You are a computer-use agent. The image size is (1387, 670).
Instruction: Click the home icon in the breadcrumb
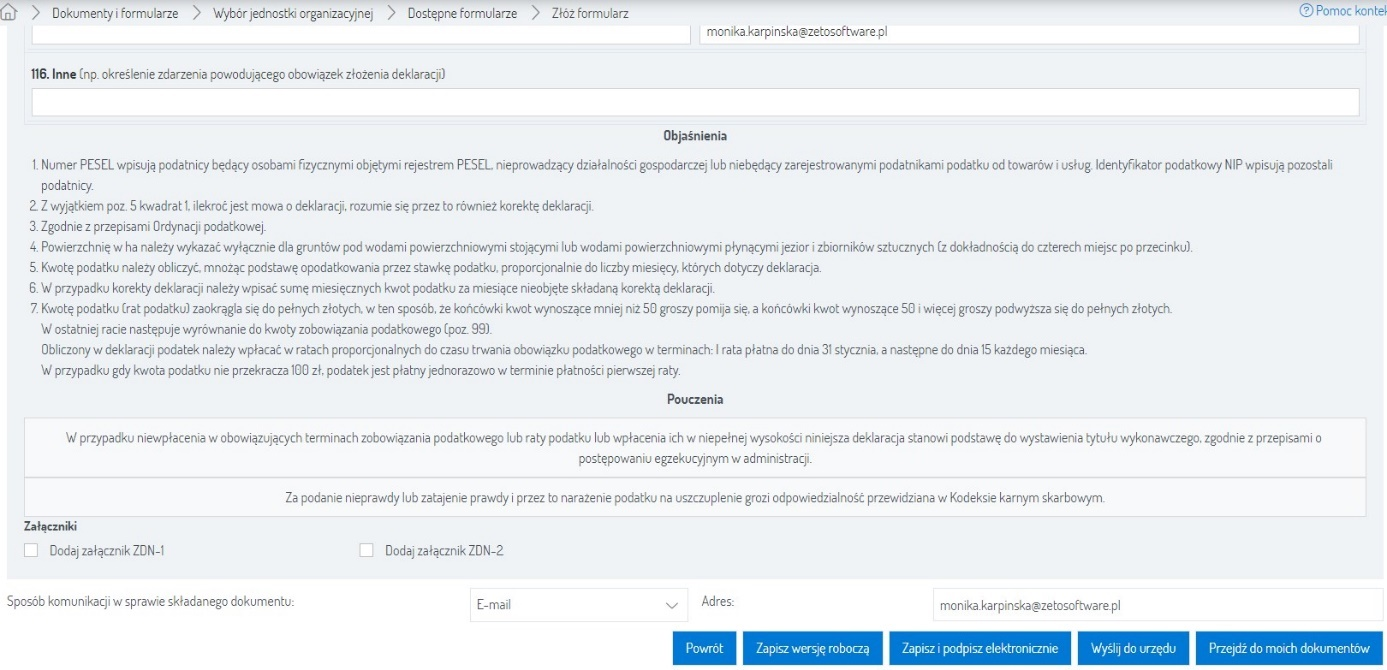pyautogui.click(x=13, y=15)
